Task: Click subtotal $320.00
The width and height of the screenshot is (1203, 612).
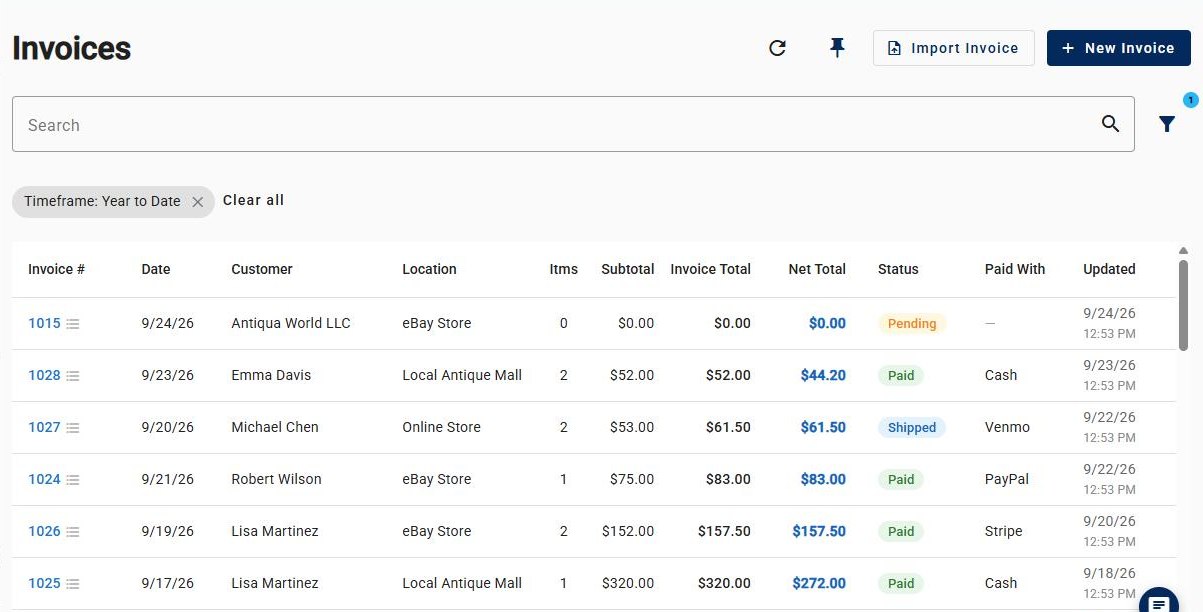Action: tap(628, 583)
